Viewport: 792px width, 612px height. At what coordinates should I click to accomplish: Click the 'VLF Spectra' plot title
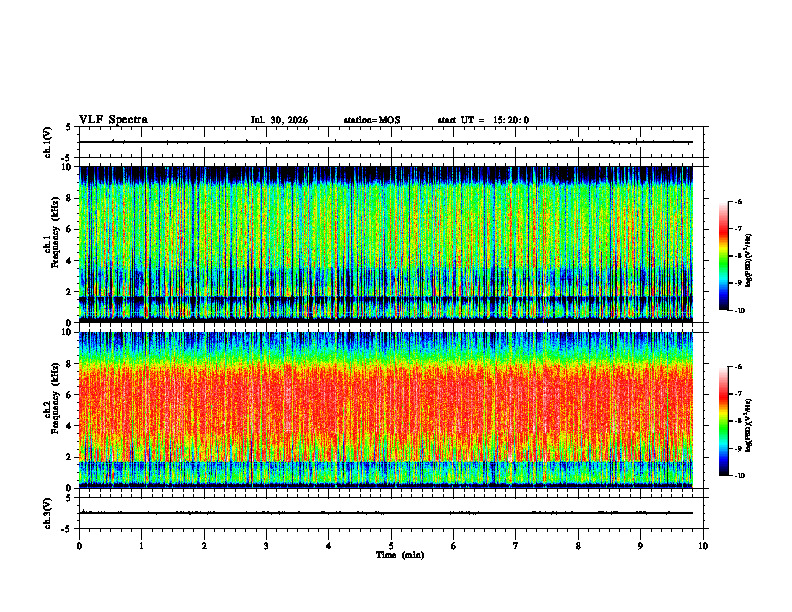point(113,120)
